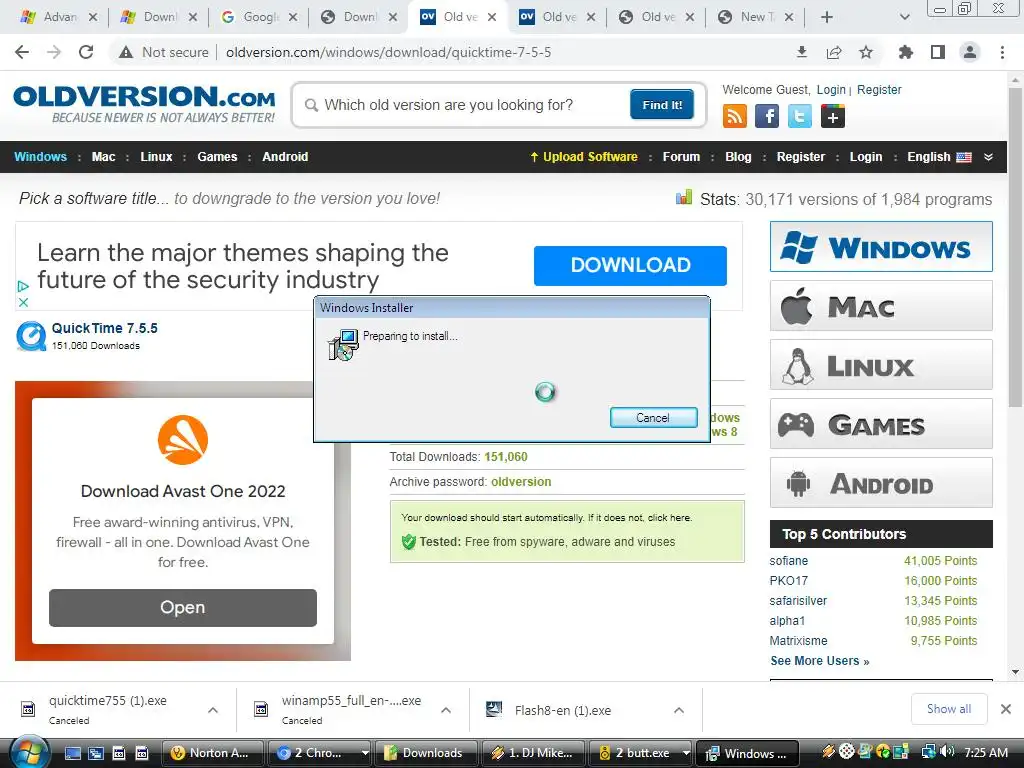Click the Register link near Welcome Guest
This screenshot has height=768, width=1024.
[x=879, y=89]
